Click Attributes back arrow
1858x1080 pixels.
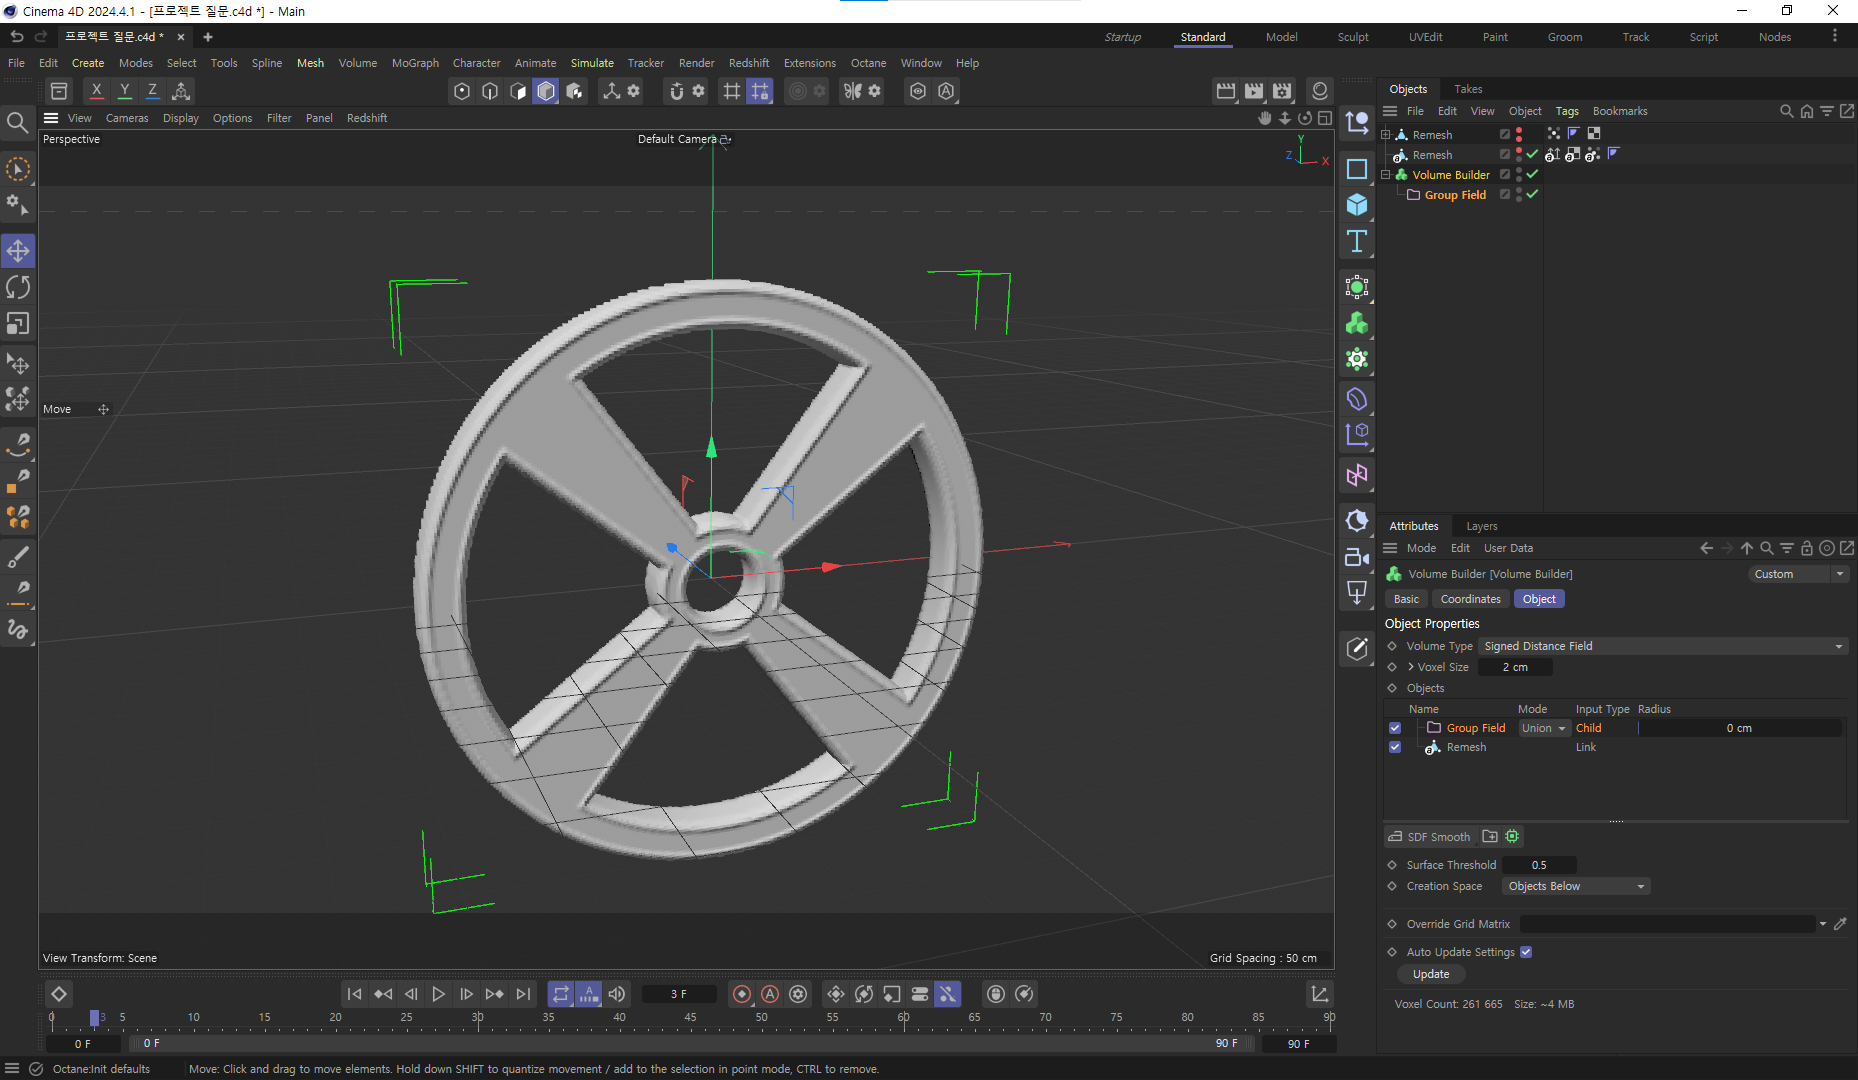pos(1706,548)
